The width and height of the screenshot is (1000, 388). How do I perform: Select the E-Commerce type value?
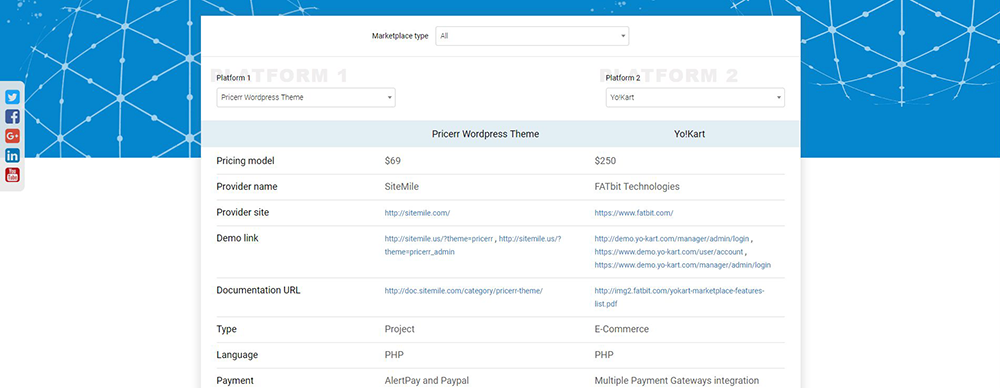(x=622, y=329)
